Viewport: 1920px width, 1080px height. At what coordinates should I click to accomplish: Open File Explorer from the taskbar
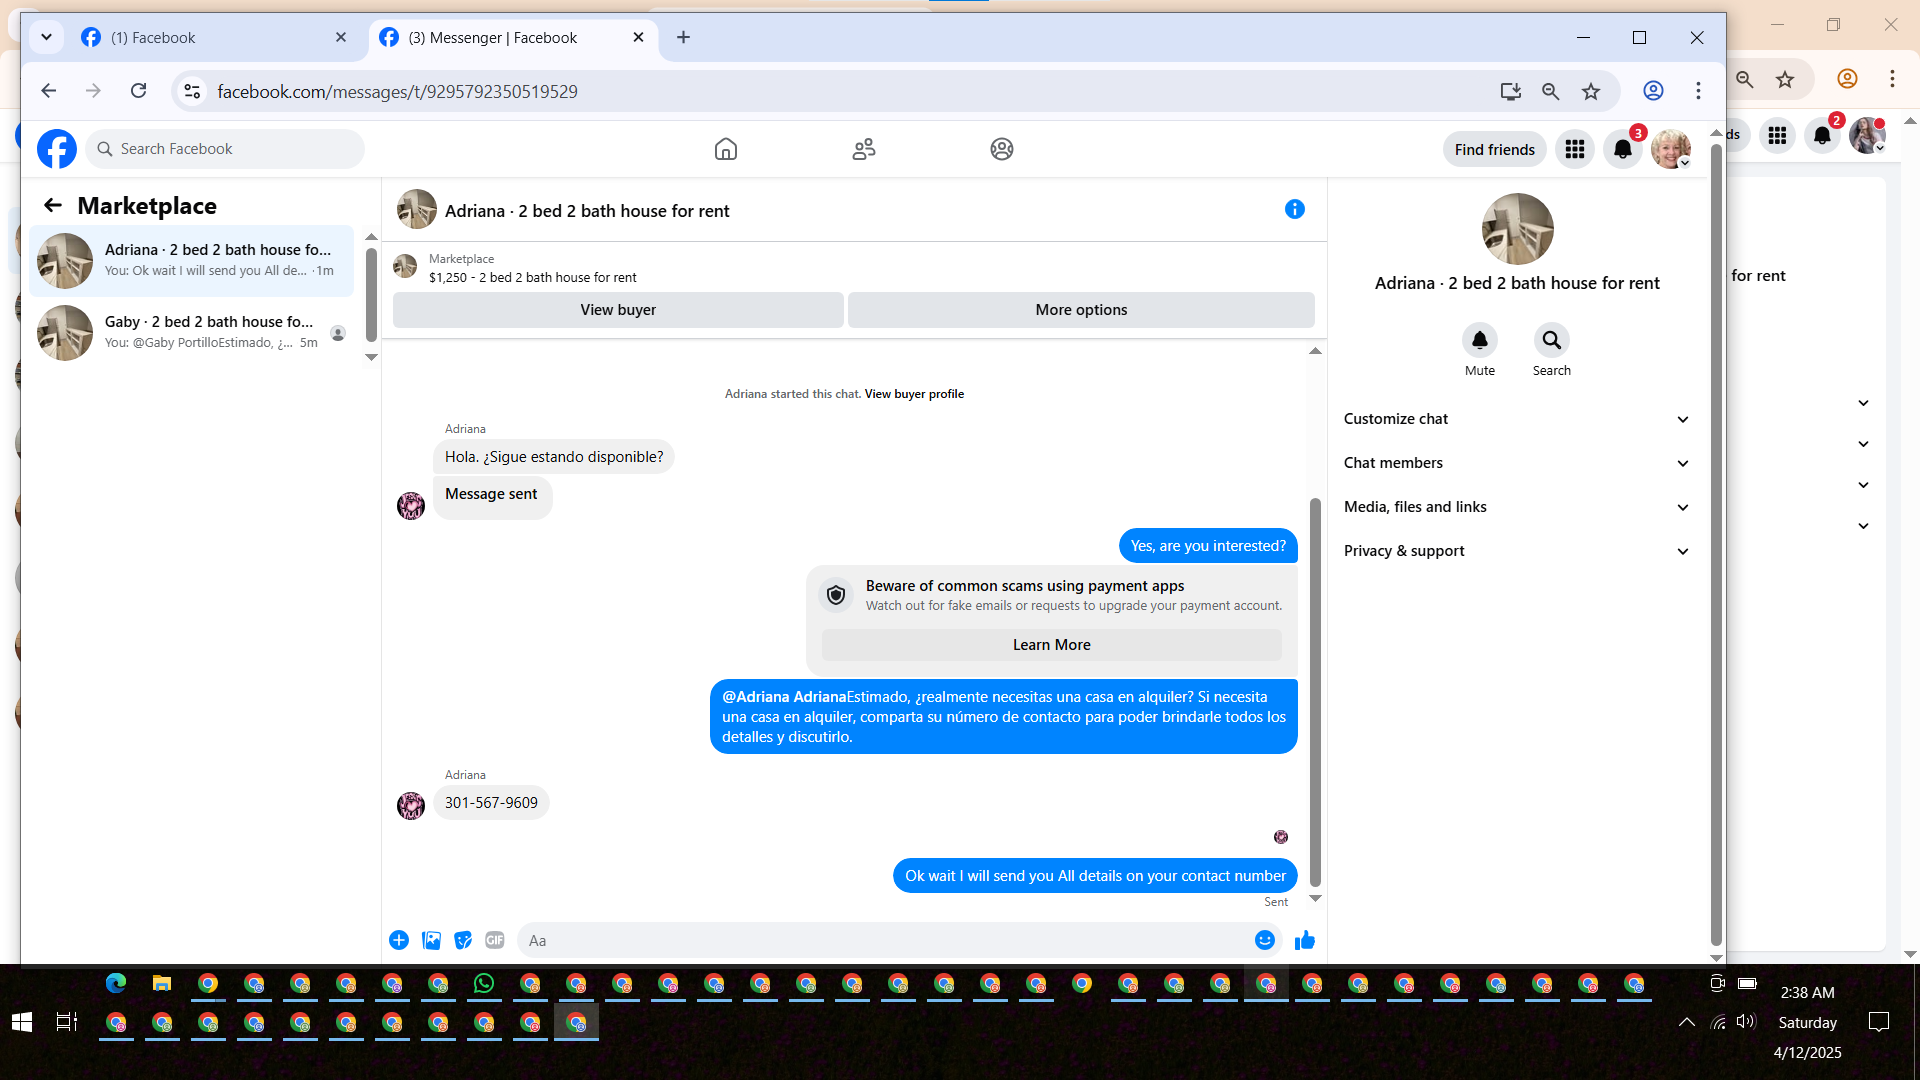tap(162, 983)
